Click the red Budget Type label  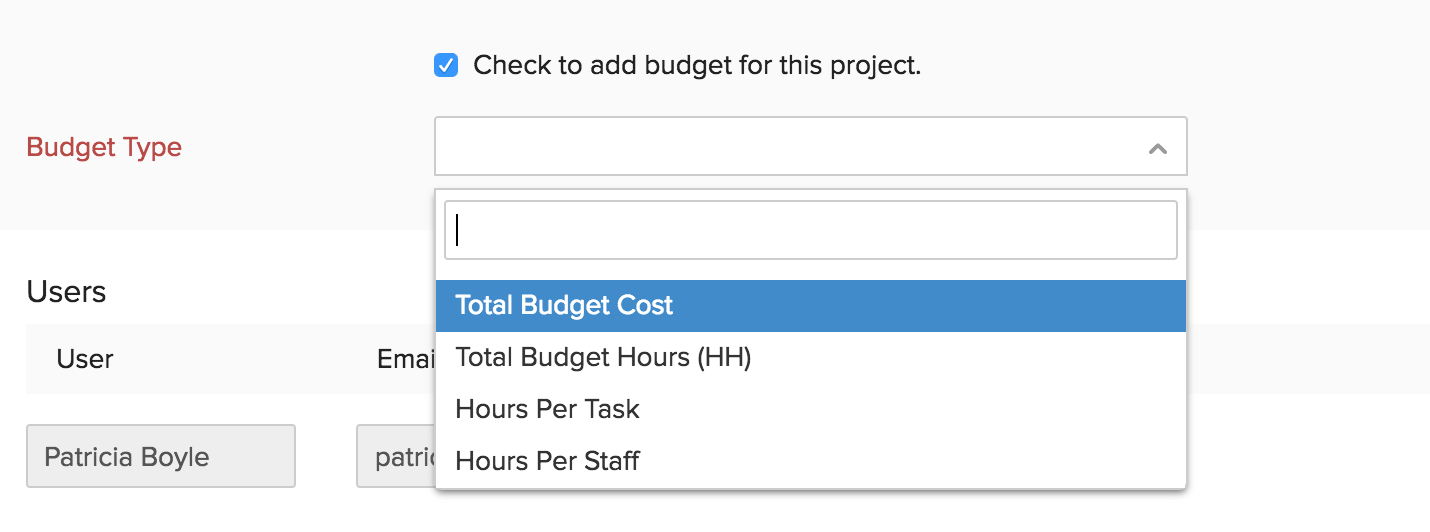(x=104, y=148)
